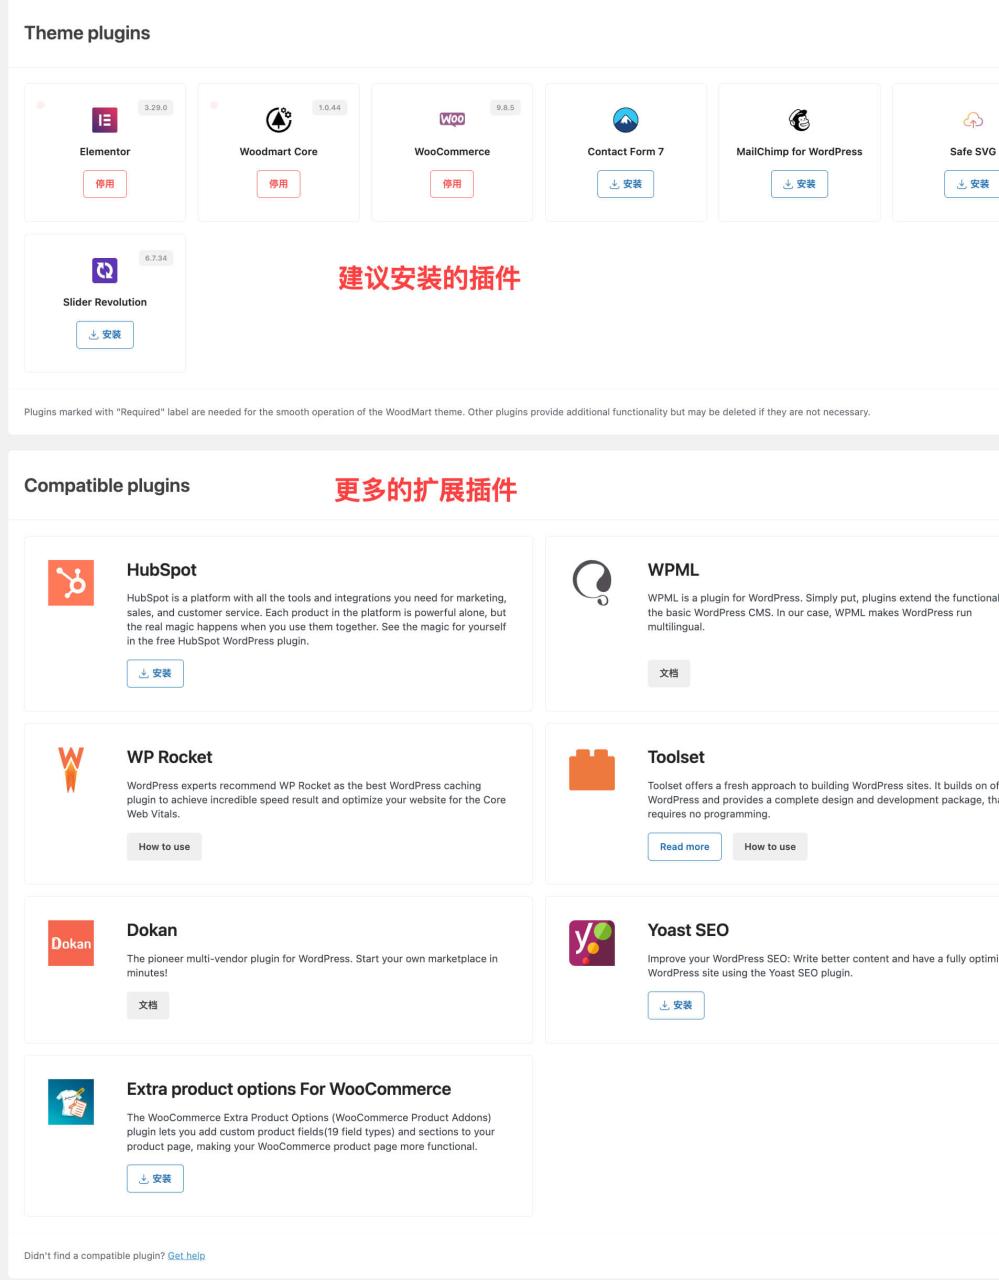This screenshot has width=999, height=1280.
Task: Click Read more for Toolset
Action: (685, 846)
